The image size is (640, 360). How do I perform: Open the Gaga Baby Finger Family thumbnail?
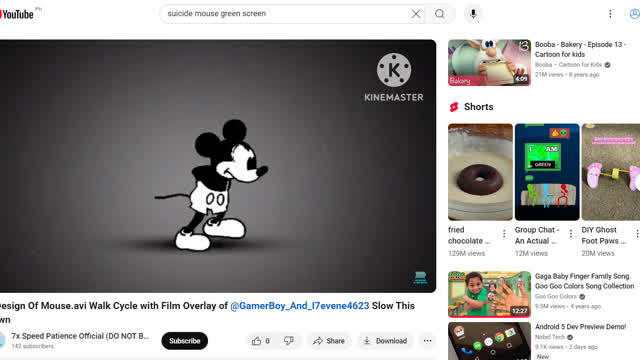coord(489,294)
